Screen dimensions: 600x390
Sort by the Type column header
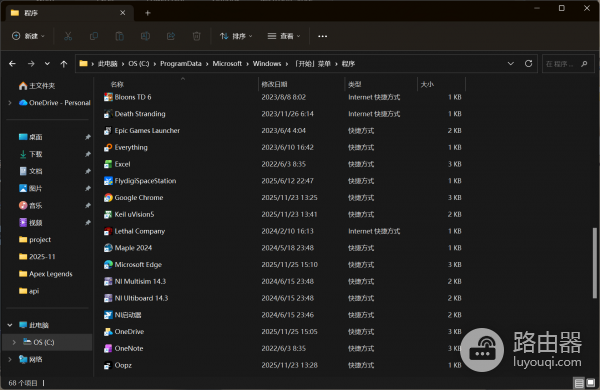[380, 84]
